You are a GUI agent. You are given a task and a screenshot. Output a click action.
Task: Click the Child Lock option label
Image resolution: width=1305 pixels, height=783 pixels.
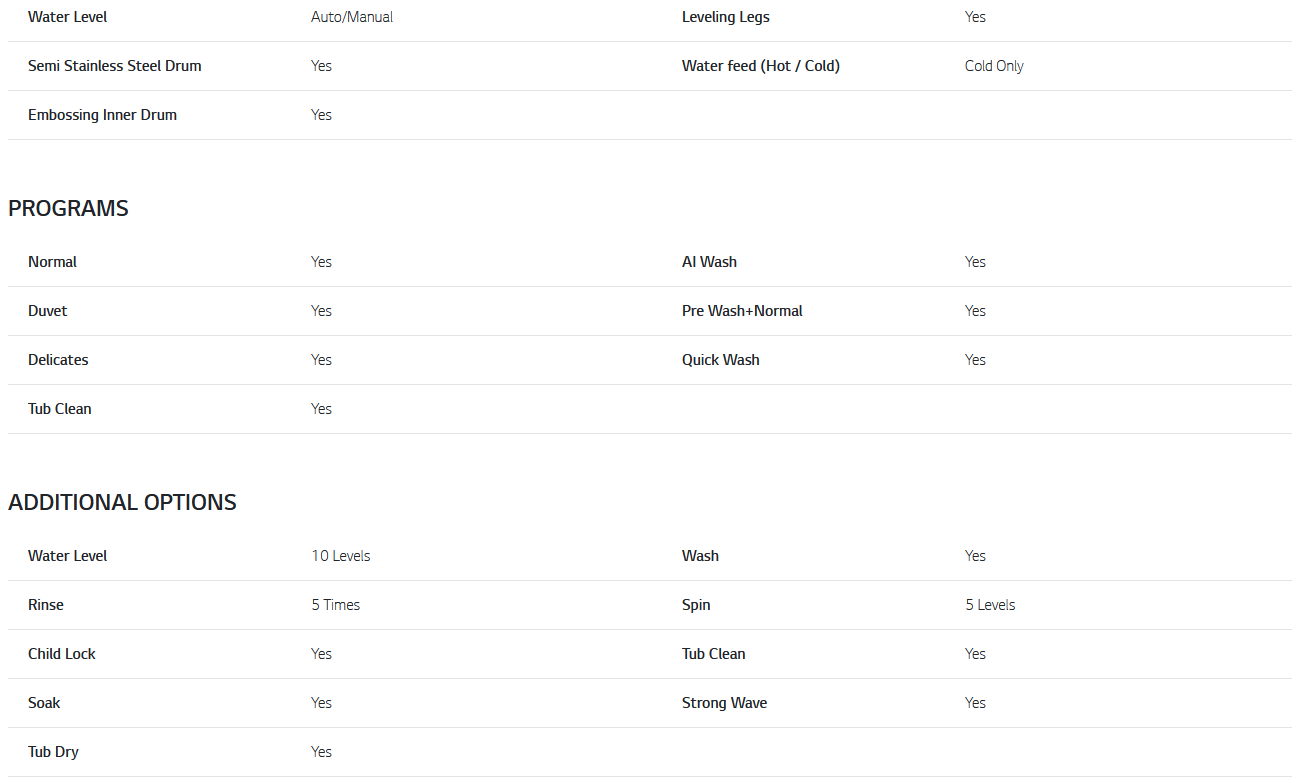click(61, 654)
